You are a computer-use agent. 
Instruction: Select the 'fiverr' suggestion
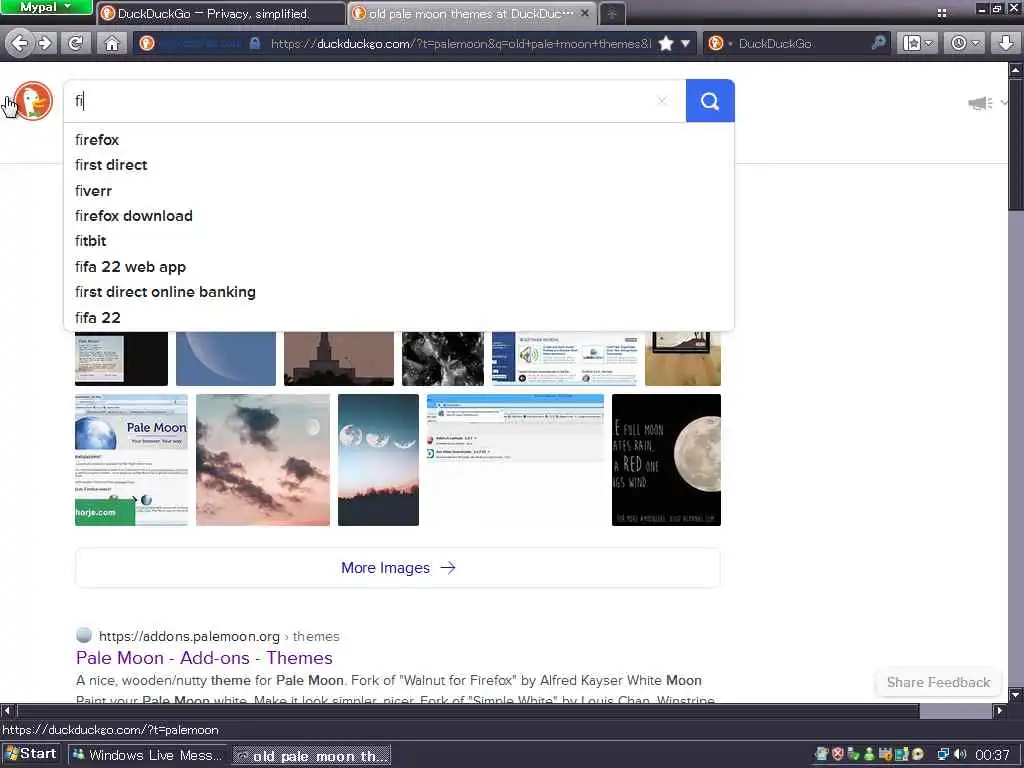[398, 191]
